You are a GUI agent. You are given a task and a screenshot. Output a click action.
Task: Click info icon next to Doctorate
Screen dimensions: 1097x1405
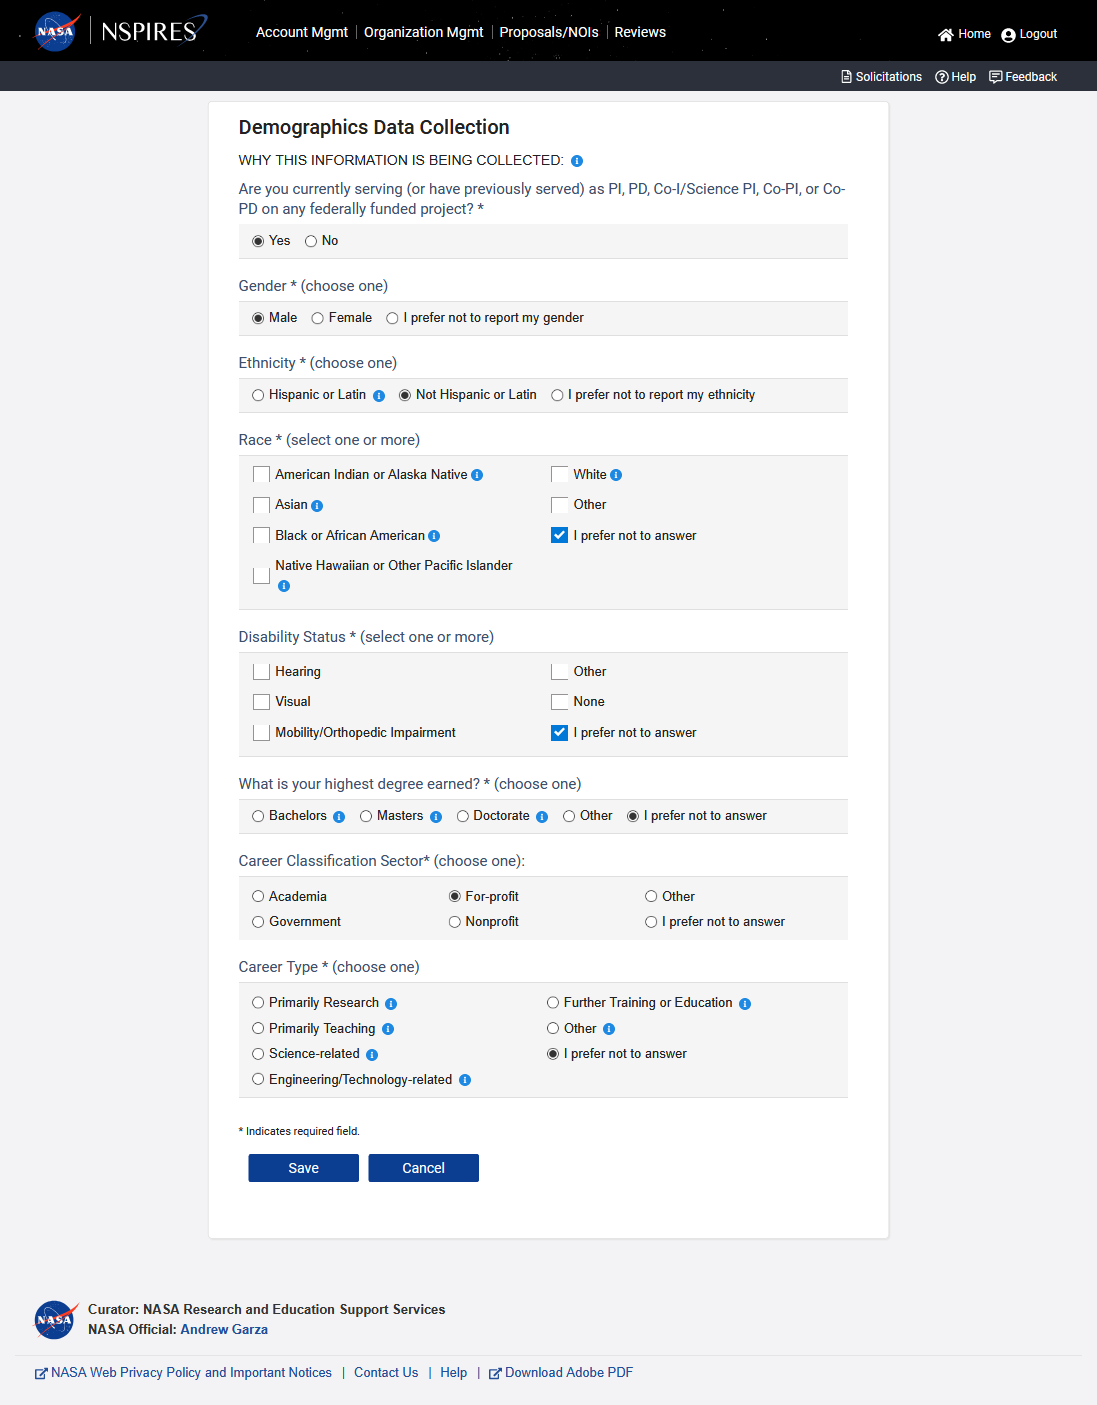tap(542, 817)
